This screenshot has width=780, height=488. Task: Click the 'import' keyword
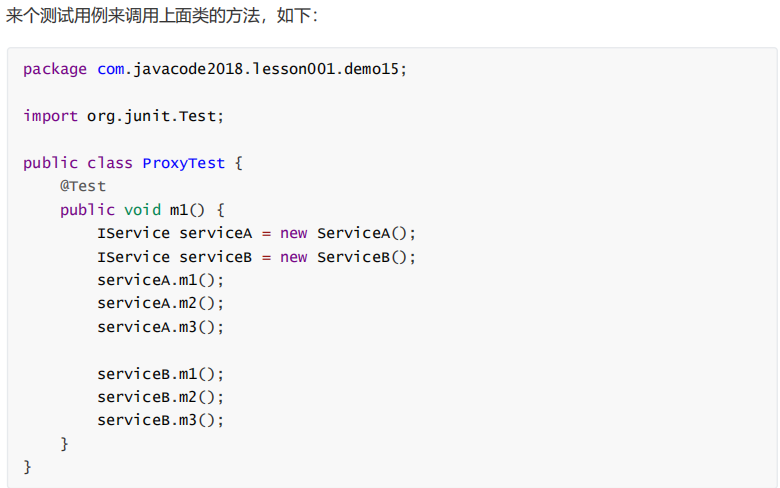tap(50, 116)
